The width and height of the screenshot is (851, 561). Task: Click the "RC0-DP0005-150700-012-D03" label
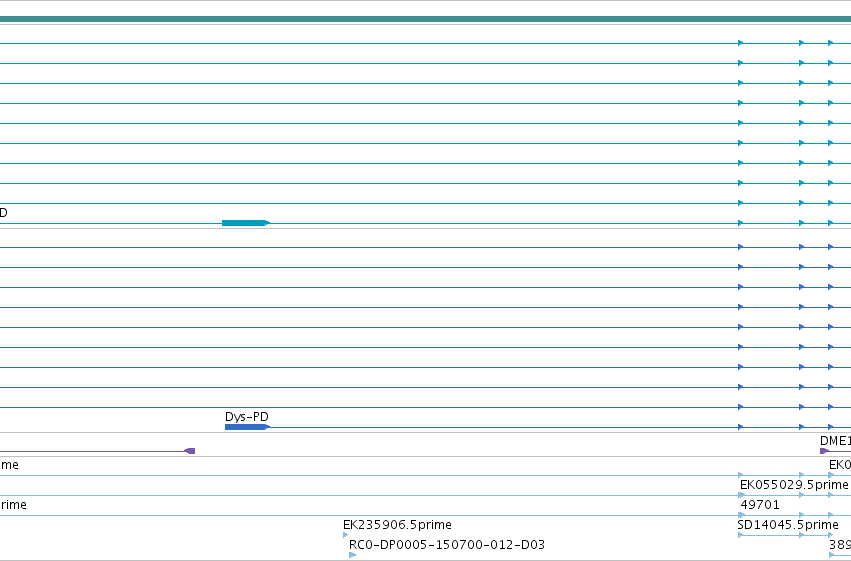447,545
